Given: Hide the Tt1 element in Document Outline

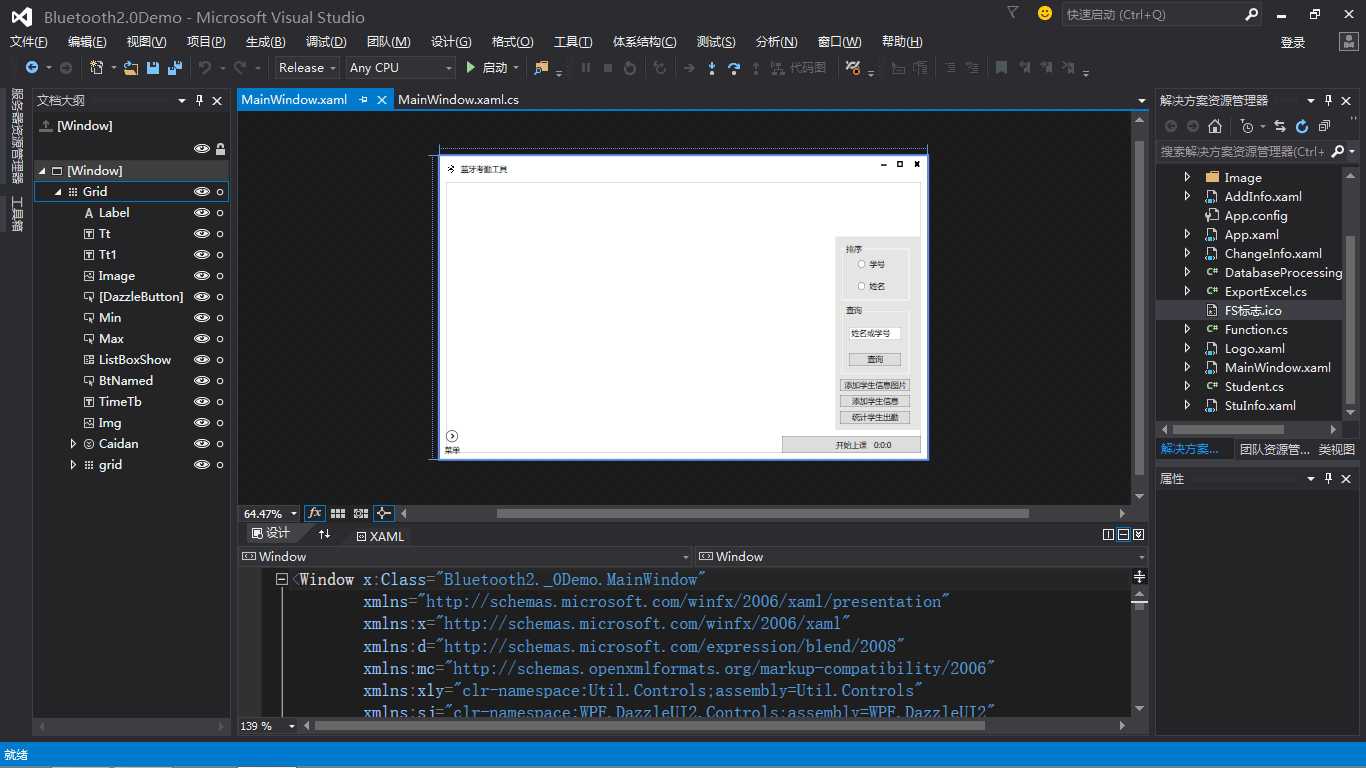Looking at the screenshot, I should coord(202,255).
